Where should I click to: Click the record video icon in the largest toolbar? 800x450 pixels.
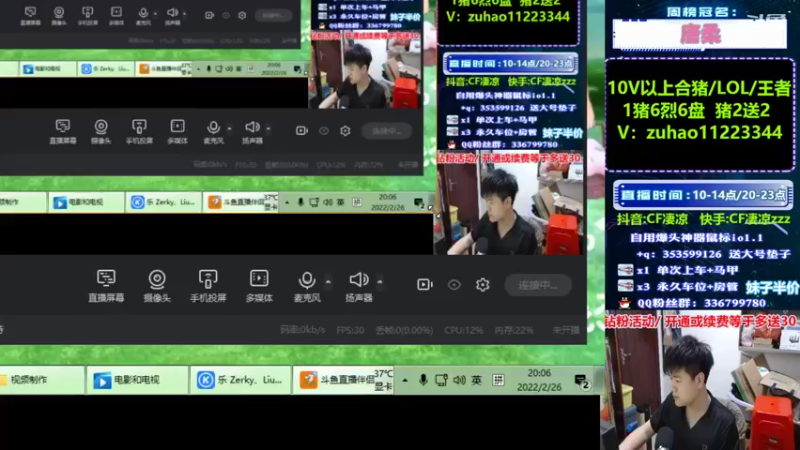[424, 284]
